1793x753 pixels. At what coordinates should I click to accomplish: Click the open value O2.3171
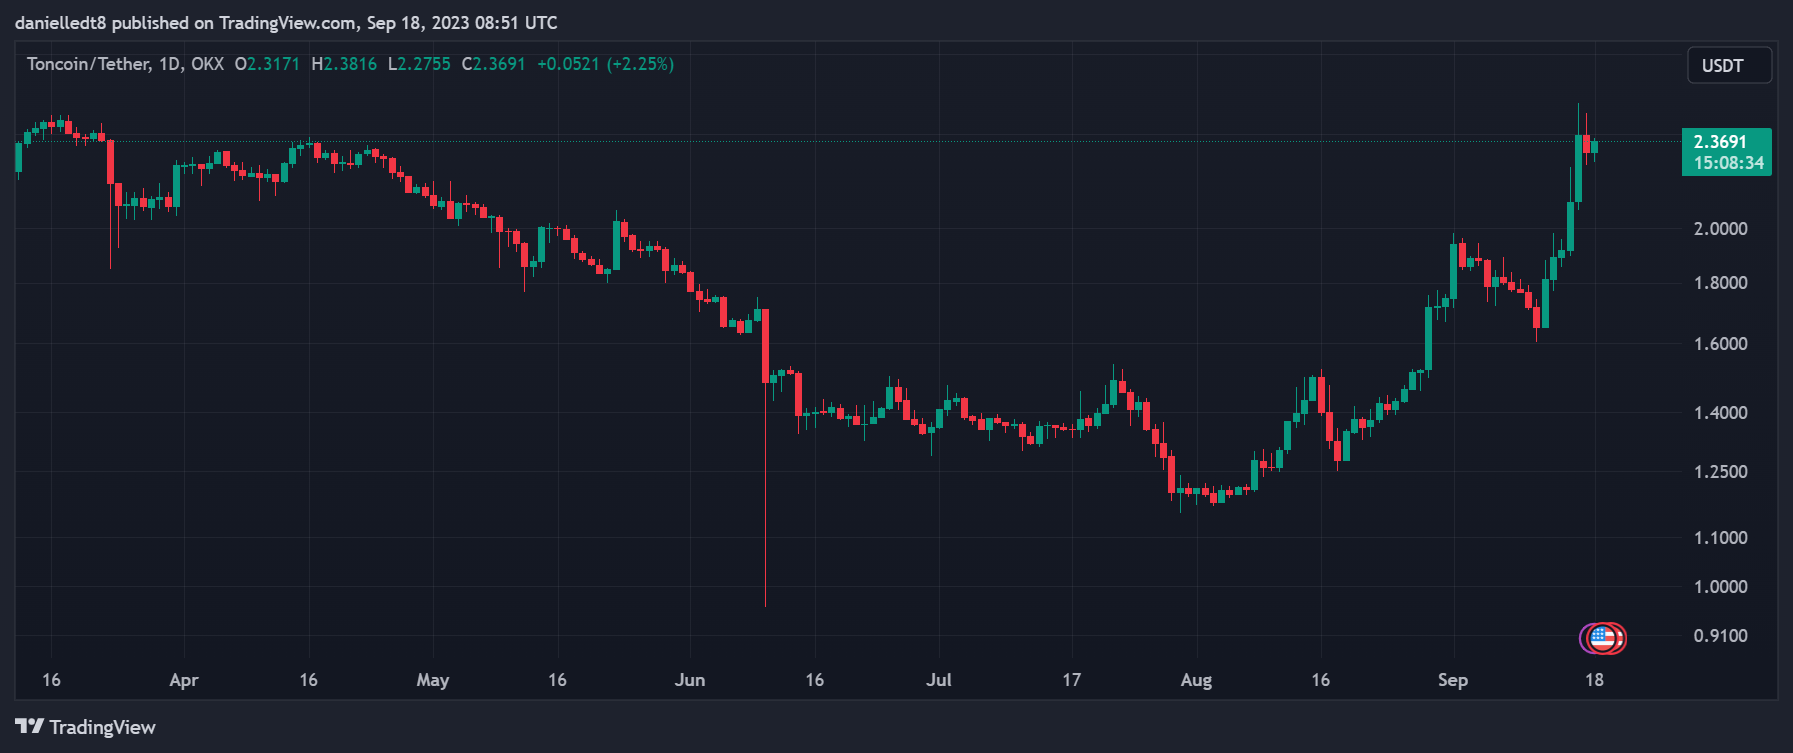click(267, 64)
